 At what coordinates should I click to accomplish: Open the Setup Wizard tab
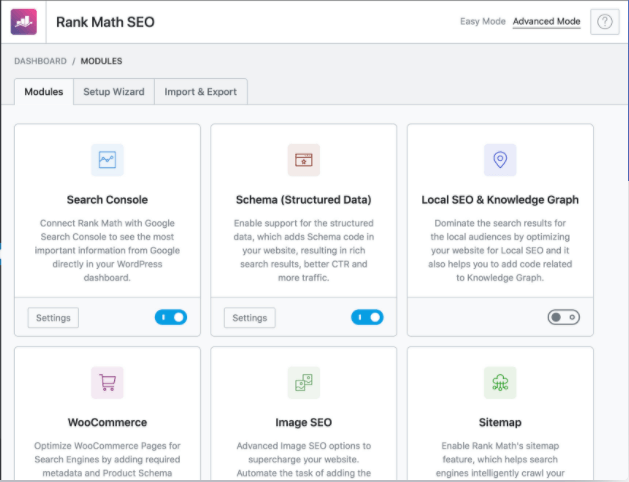tap(114, 92)
